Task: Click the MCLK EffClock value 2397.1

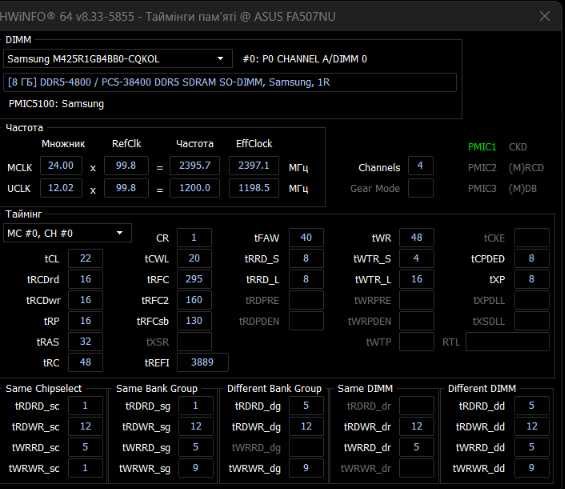Action: [x=254, y=166]
